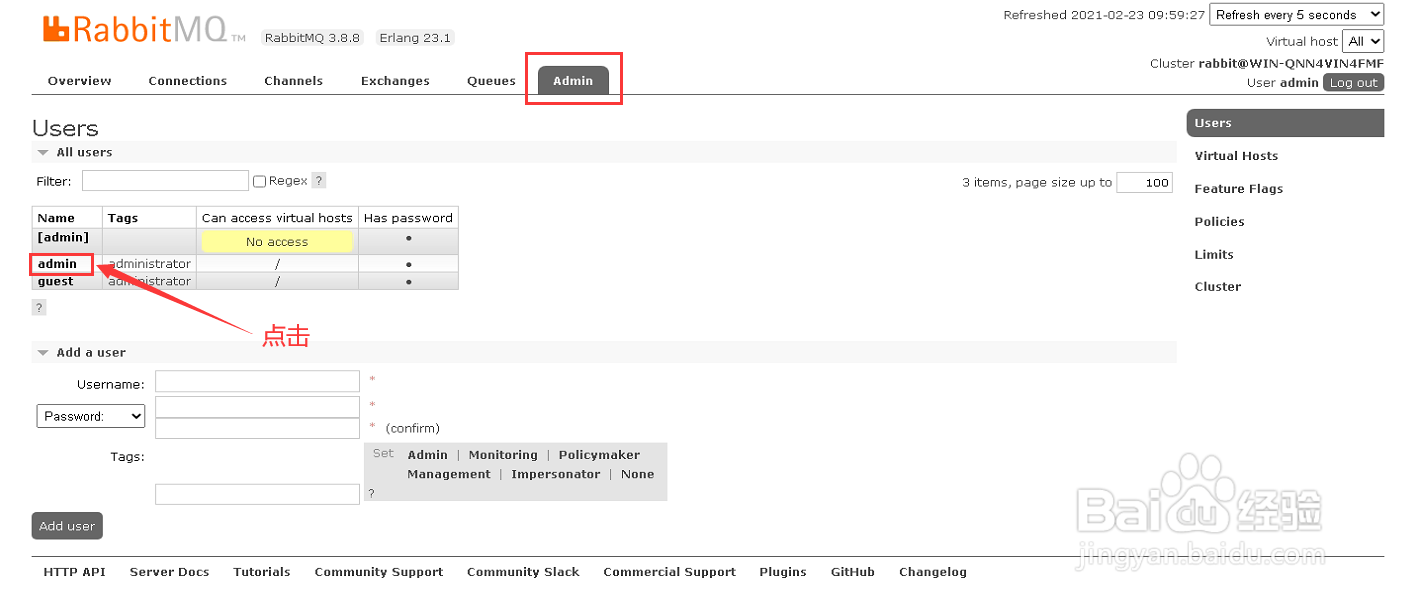This screenshot has height=603, width=1402.
Task: Focus the Filter input field
Action: [x=165, y=181]
